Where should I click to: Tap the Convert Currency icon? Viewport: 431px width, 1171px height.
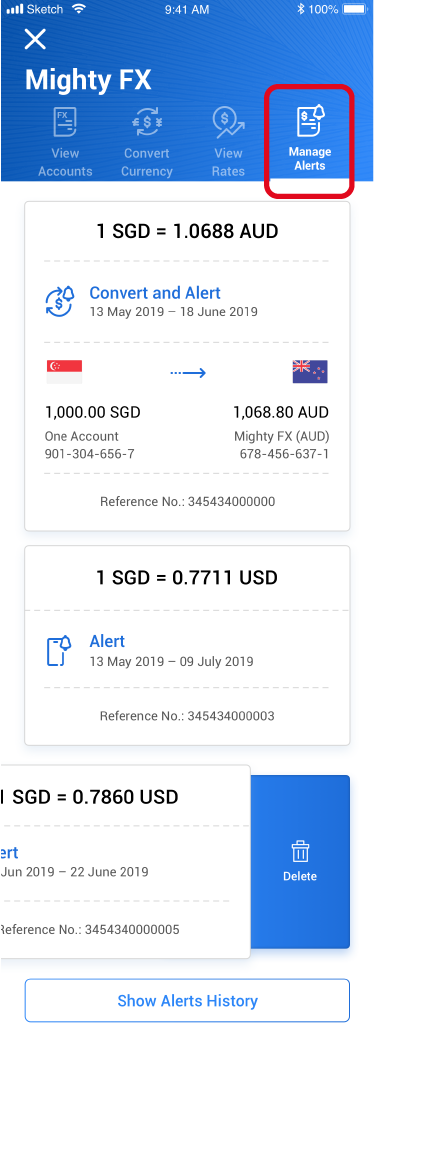tap(147, 122)
